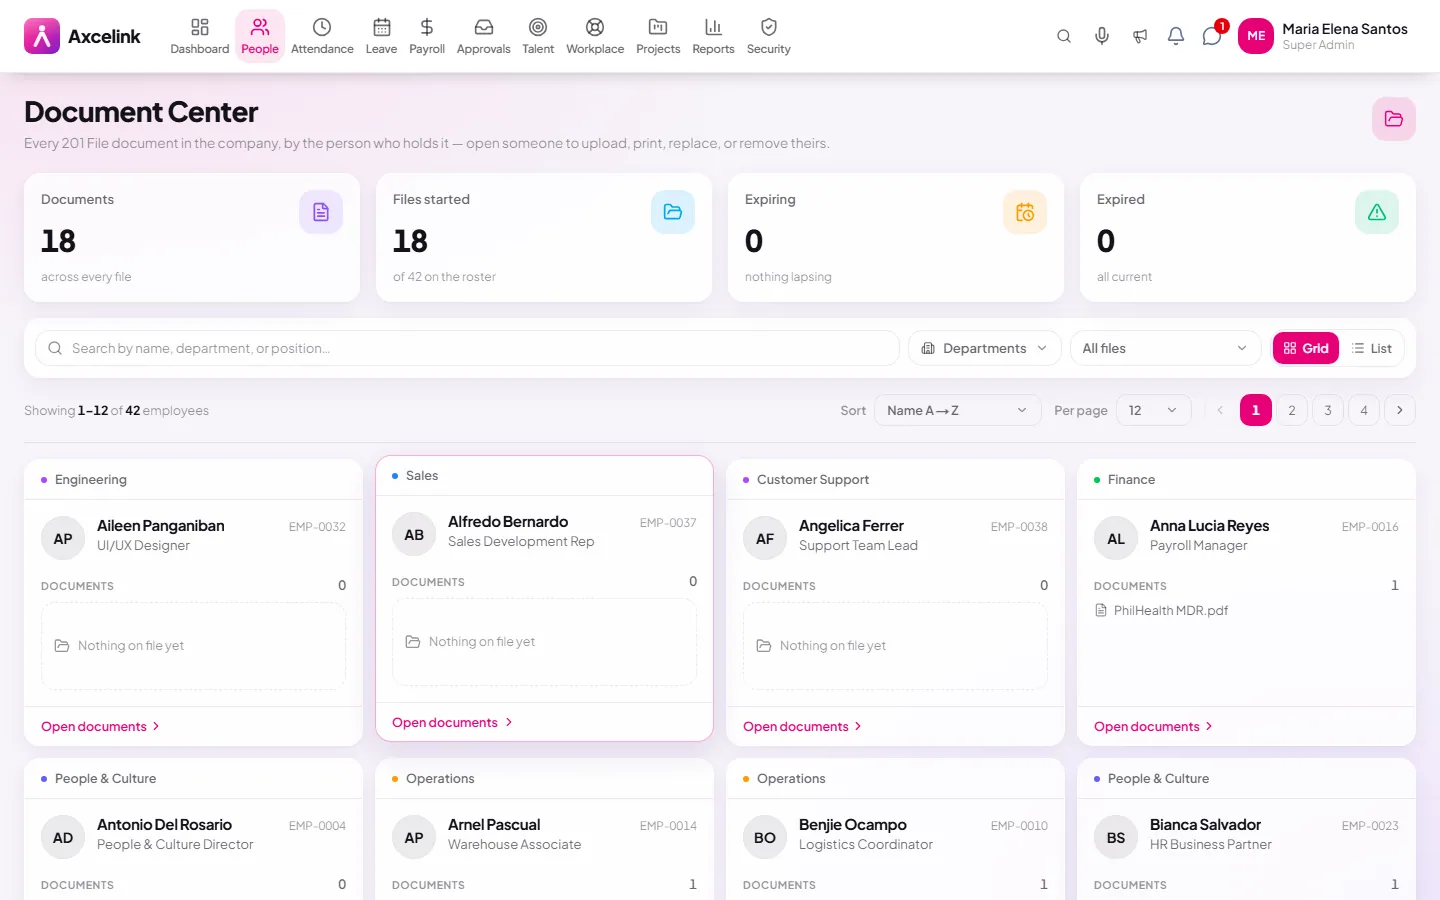Open the chat messages icon with badge
The image size is (1440, 900).
coord(1212,36)
